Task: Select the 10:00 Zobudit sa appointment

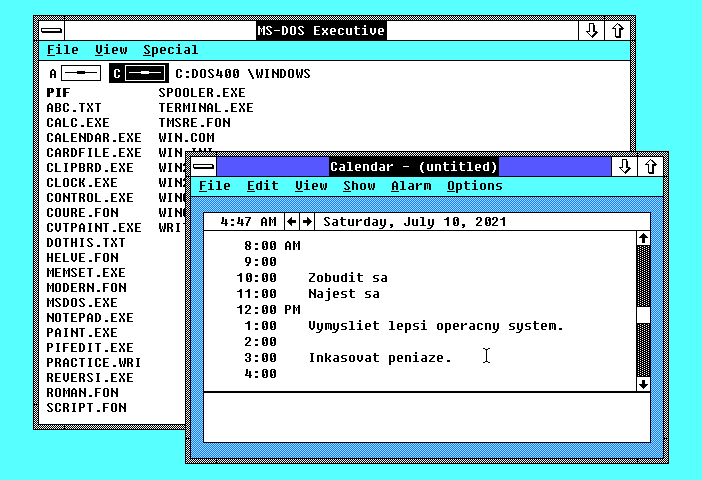Action: [347, 278]
